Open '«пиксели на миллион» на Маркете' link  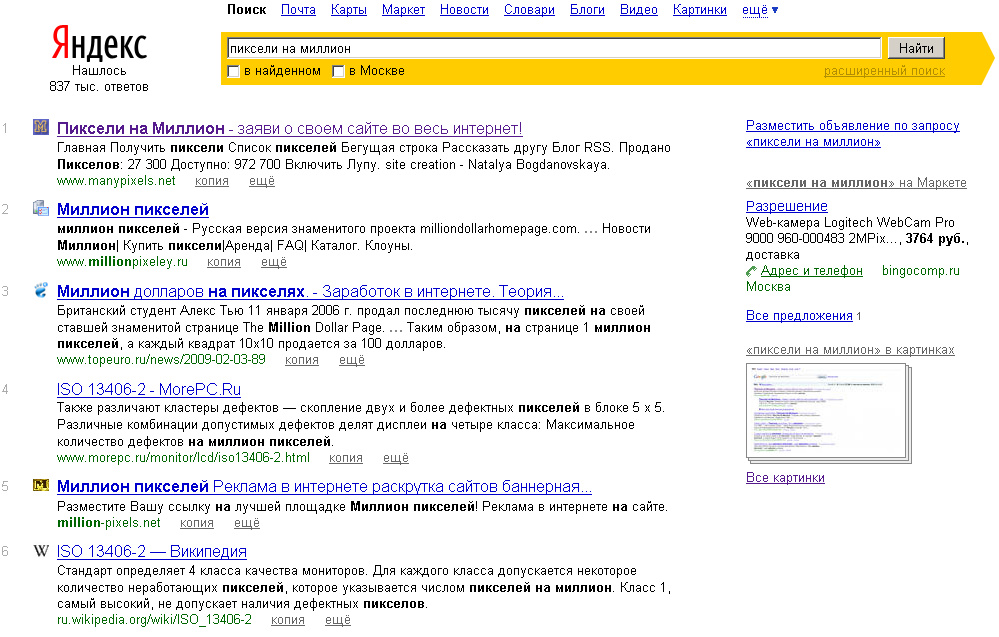[856, 183]
